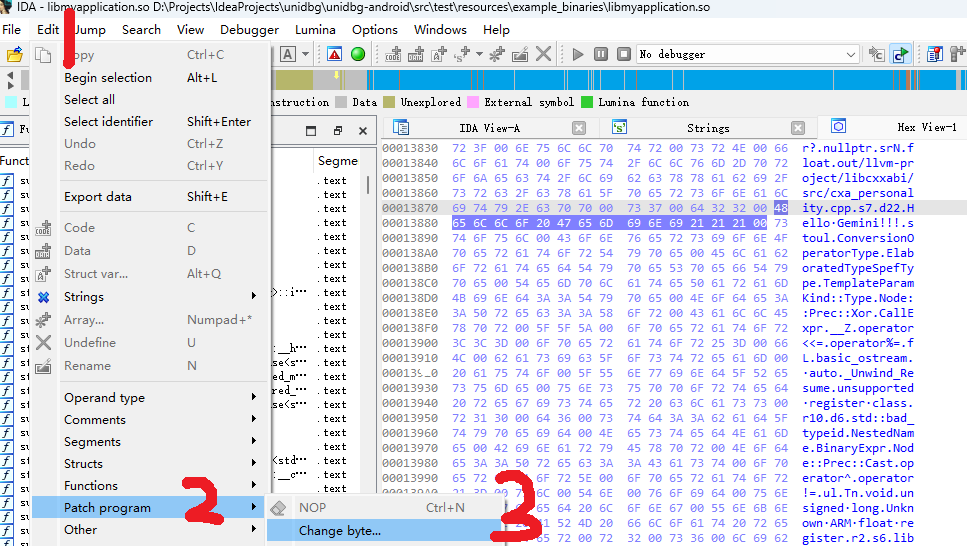Image resolution: width=967 pixels, height=546 pixels.
Task: Click the Undefine X toolbar icon
Action: [543, 54]
